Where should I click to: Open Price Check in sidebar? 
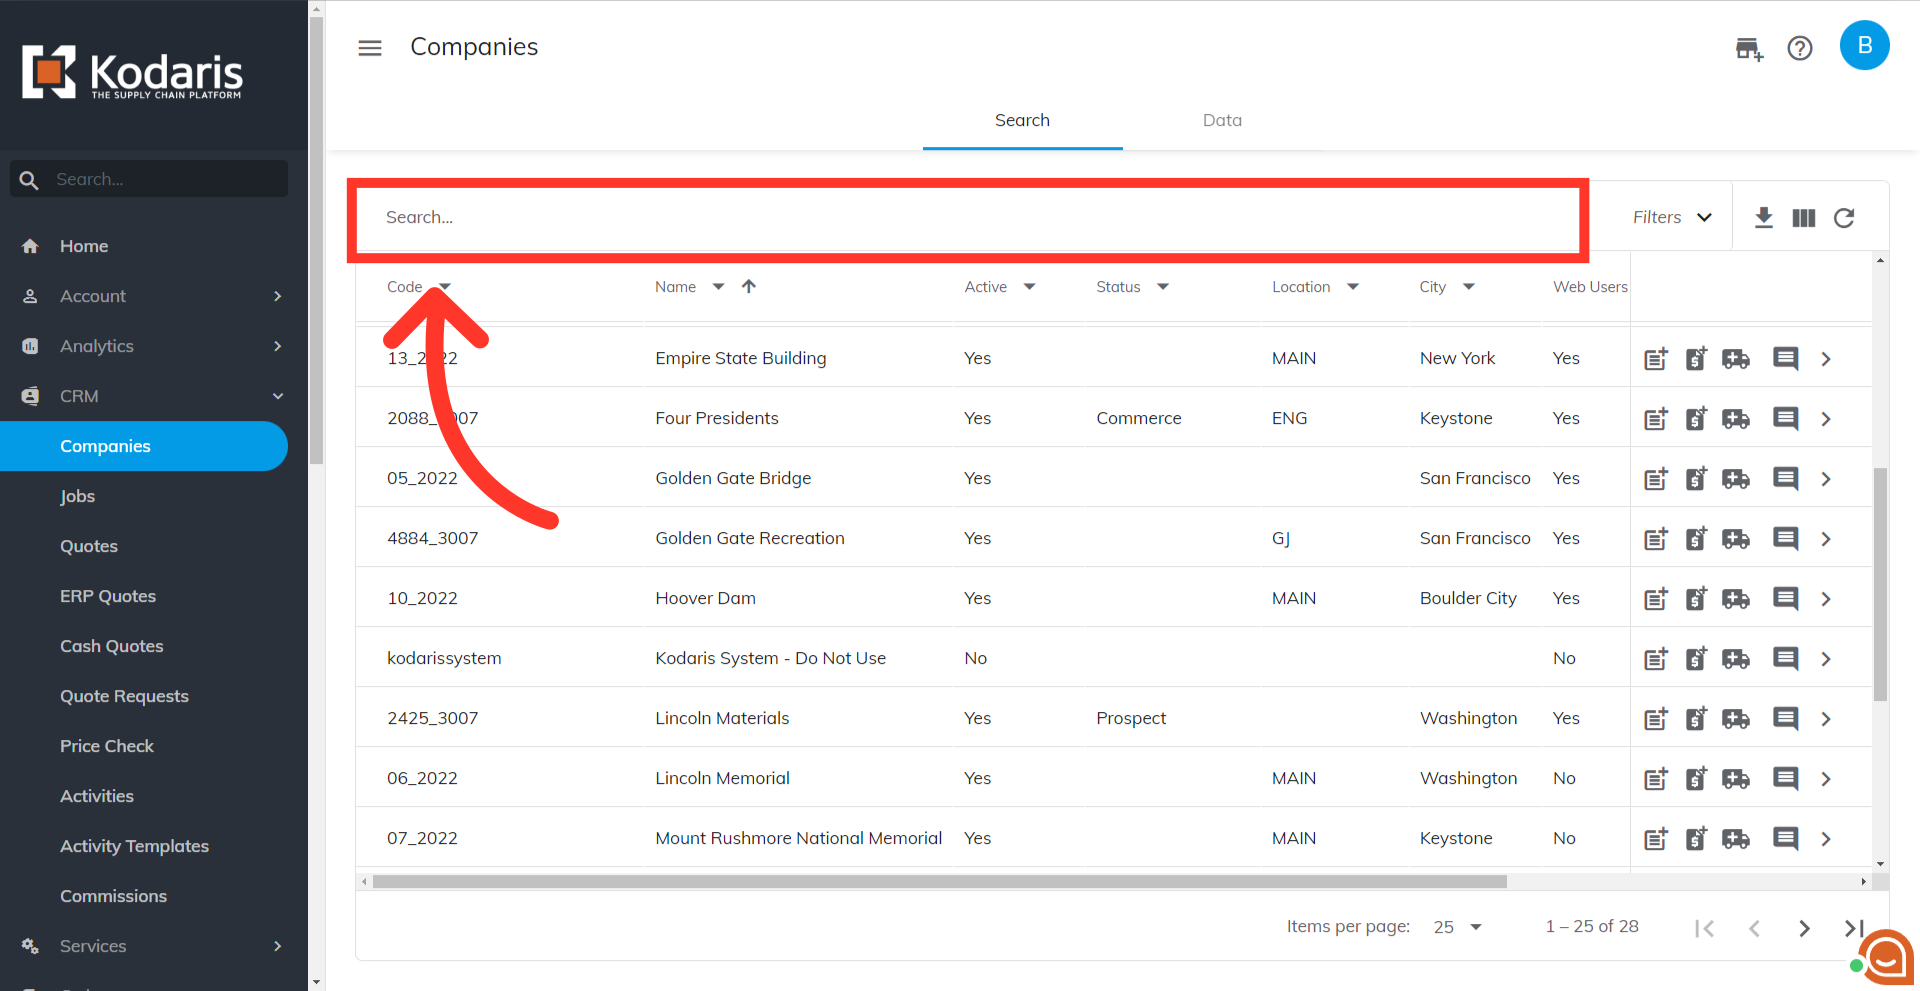[107, 746]
